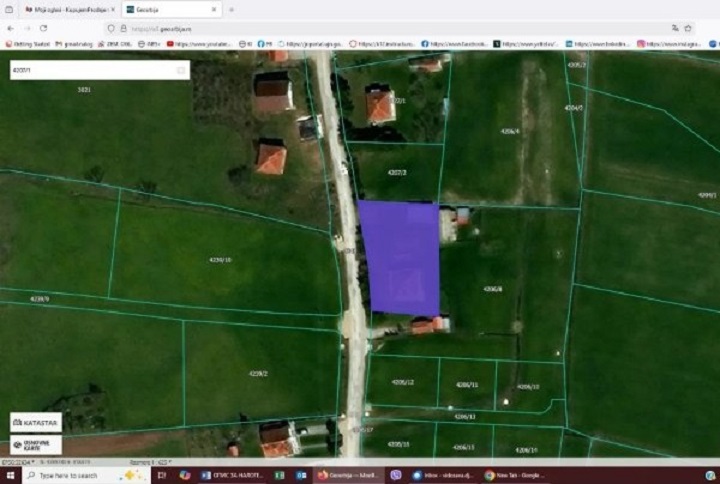
Task: Open a new browser tab with plus icon
Action: 231,9
